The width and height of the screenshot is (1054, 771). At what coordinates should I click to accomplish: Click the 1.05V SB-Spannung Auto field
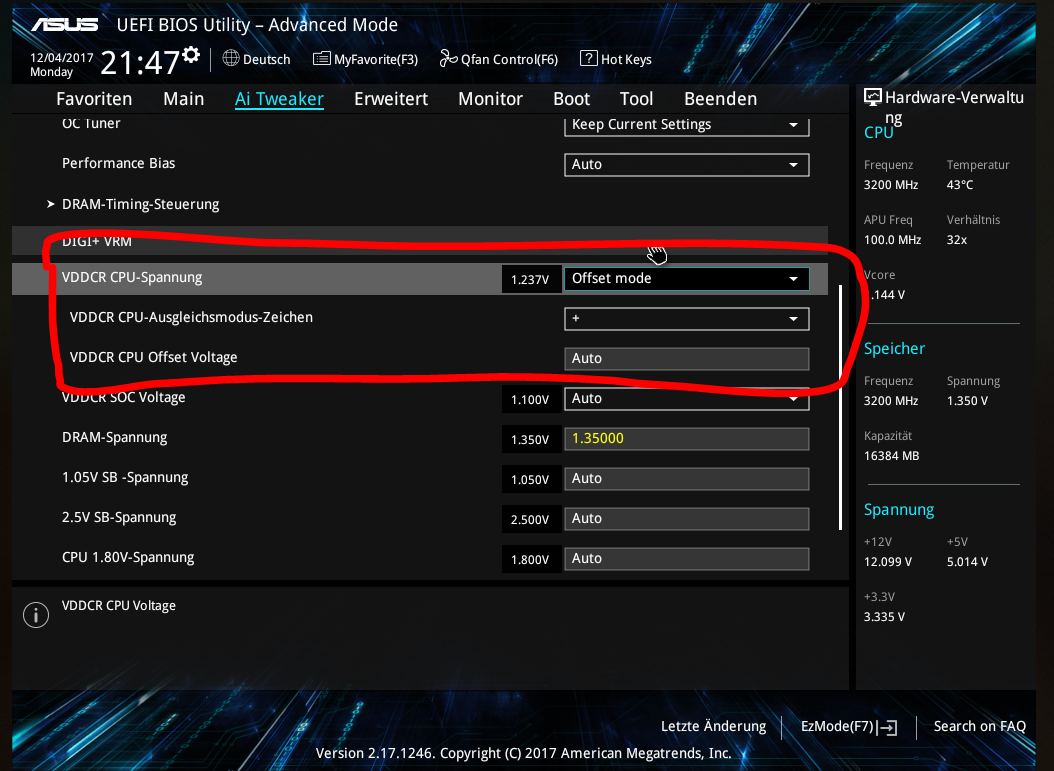coord(686,479)
